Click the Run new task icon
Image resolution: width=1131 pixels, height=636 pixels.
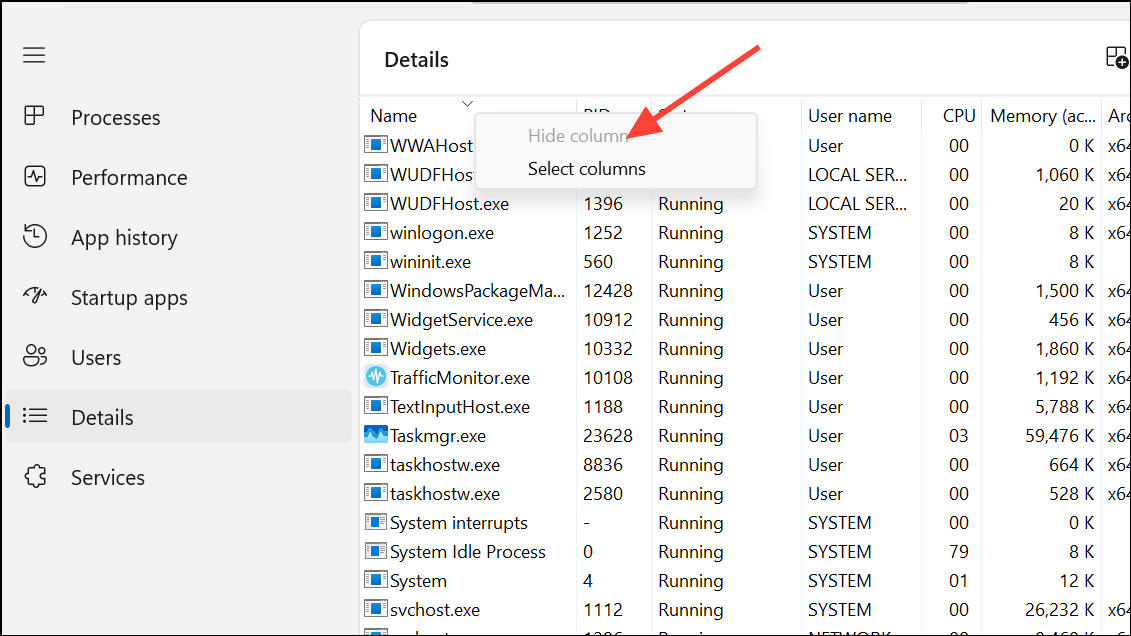[x=1116, y=57]
